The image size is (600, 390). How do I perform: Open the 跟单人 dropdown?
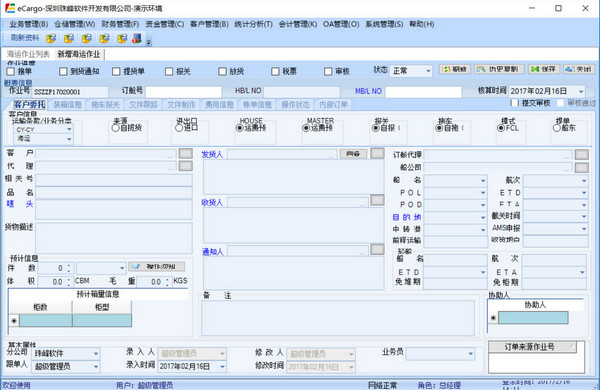click(x=96, y=366)
